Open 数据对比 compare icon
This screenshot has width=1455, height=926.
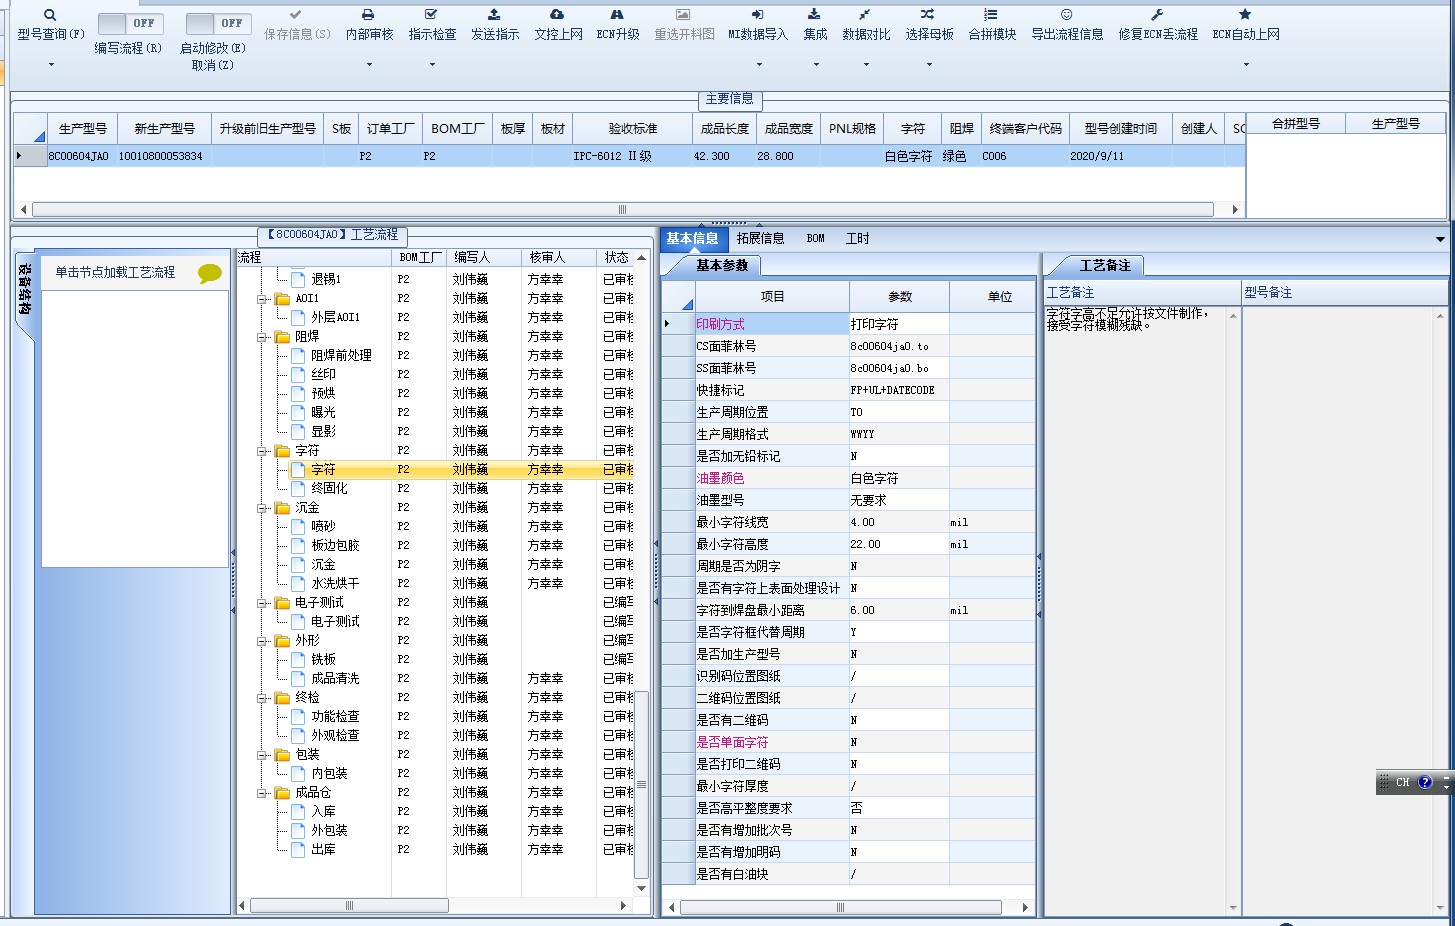pos(865,15)
